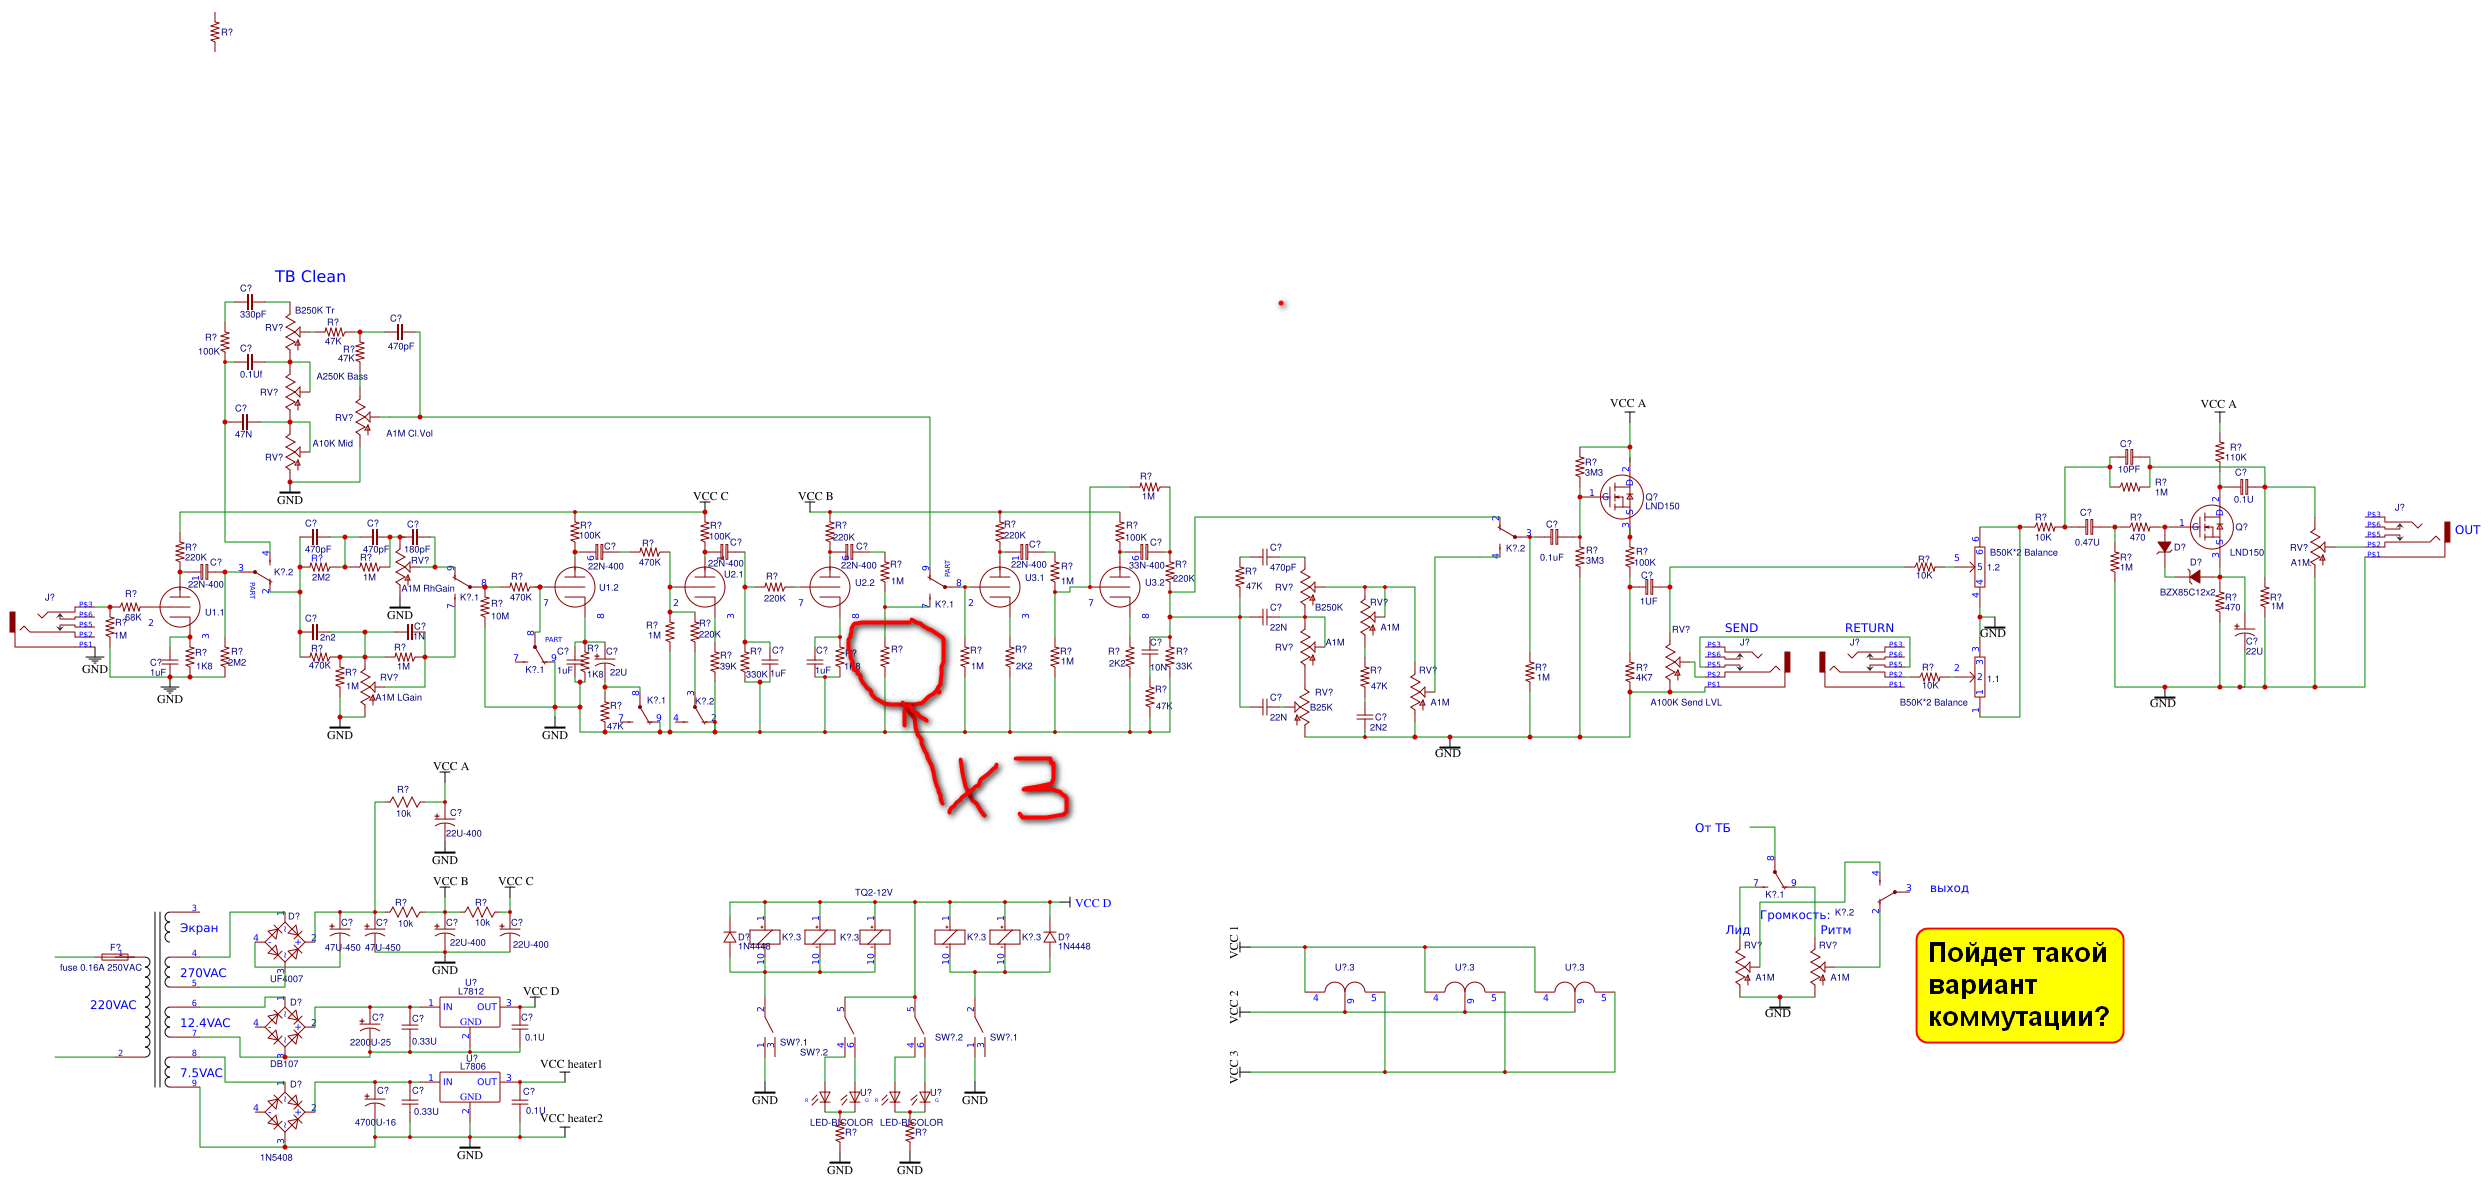
Task: Select the U1.1 input triode tube symbol
Action: (180, 606)
